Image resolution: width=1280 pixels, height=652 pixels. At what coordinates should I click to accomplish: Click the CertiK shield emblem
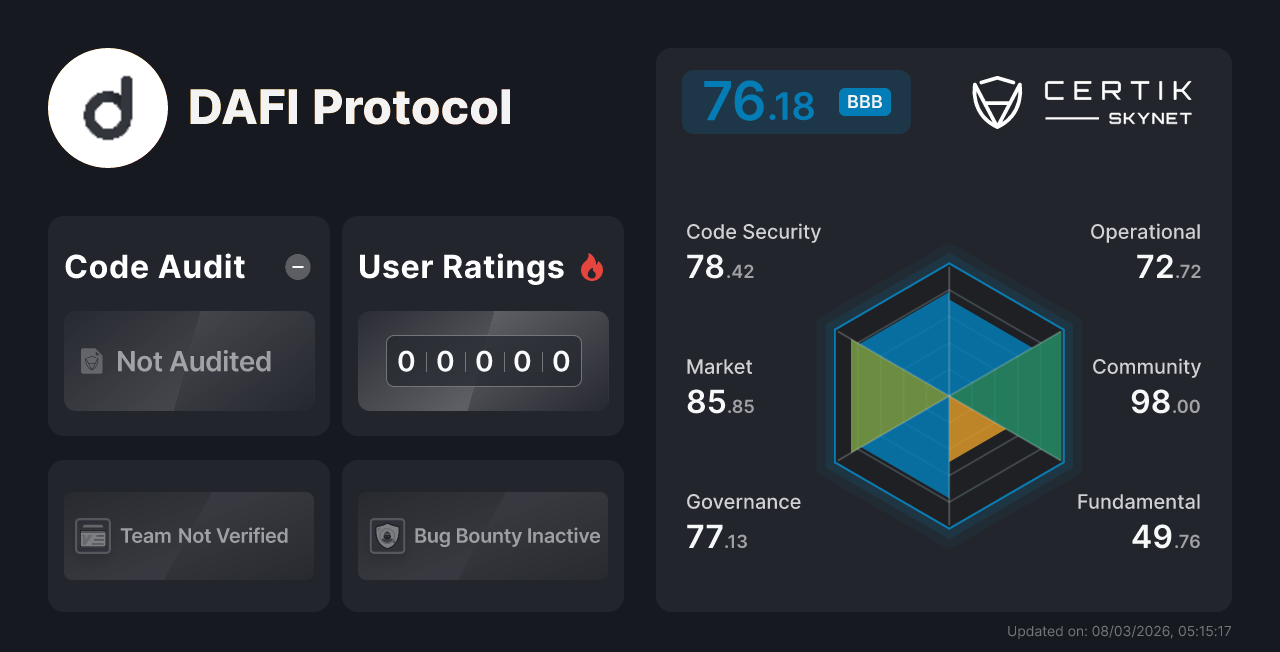pyautogui.click(x=996, y=100)
